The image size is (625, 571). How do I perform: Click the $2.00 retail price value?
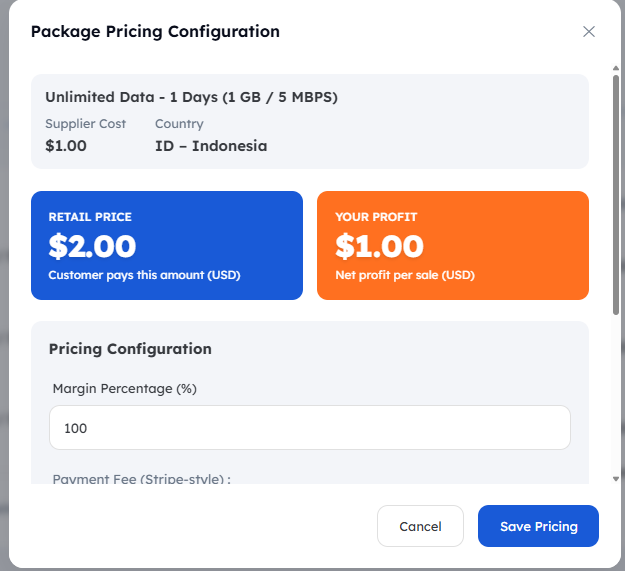point(92,245)
